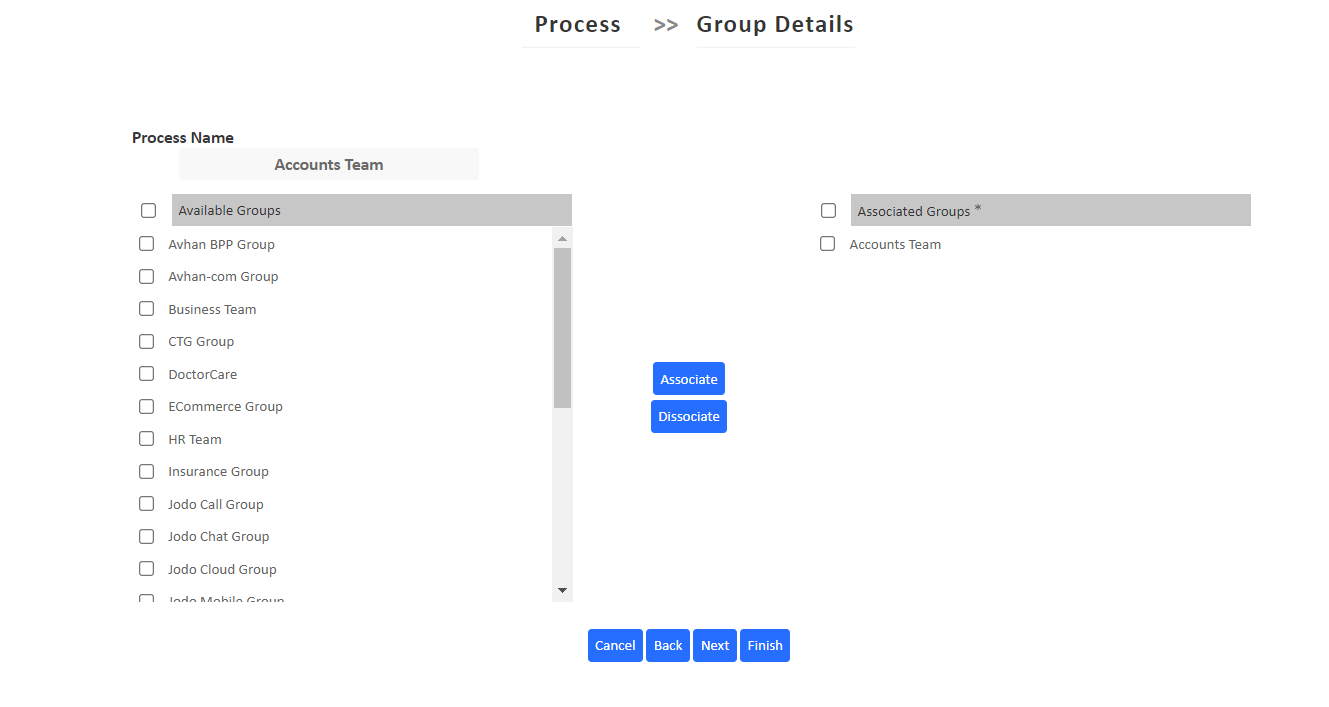Go back using the Back button
This screenshot has height=707, width=1329.
pos(667,645)
